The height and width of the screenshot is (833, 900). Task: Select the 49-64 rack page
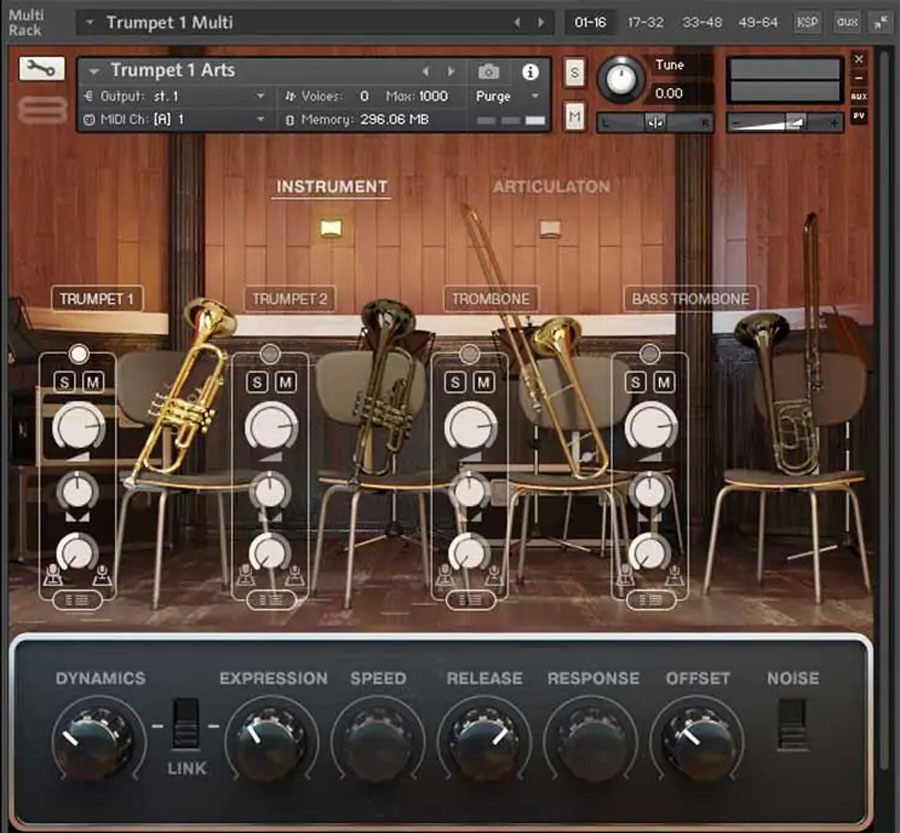758,22
